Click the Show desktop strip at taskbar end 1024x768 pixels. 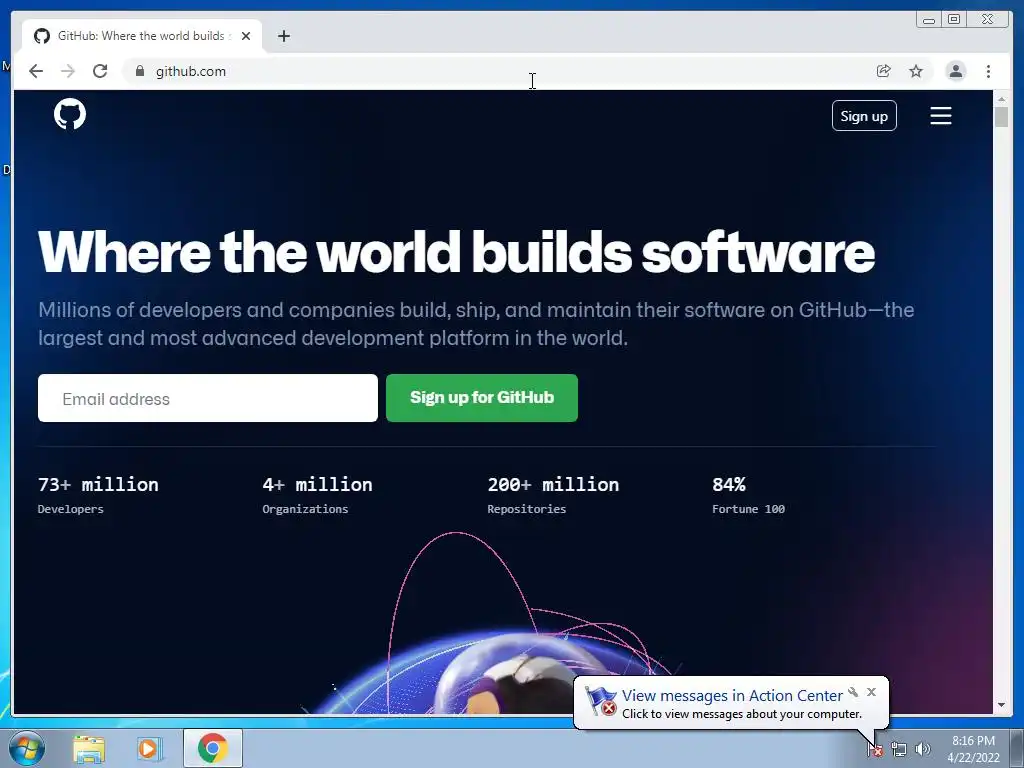1017,748
